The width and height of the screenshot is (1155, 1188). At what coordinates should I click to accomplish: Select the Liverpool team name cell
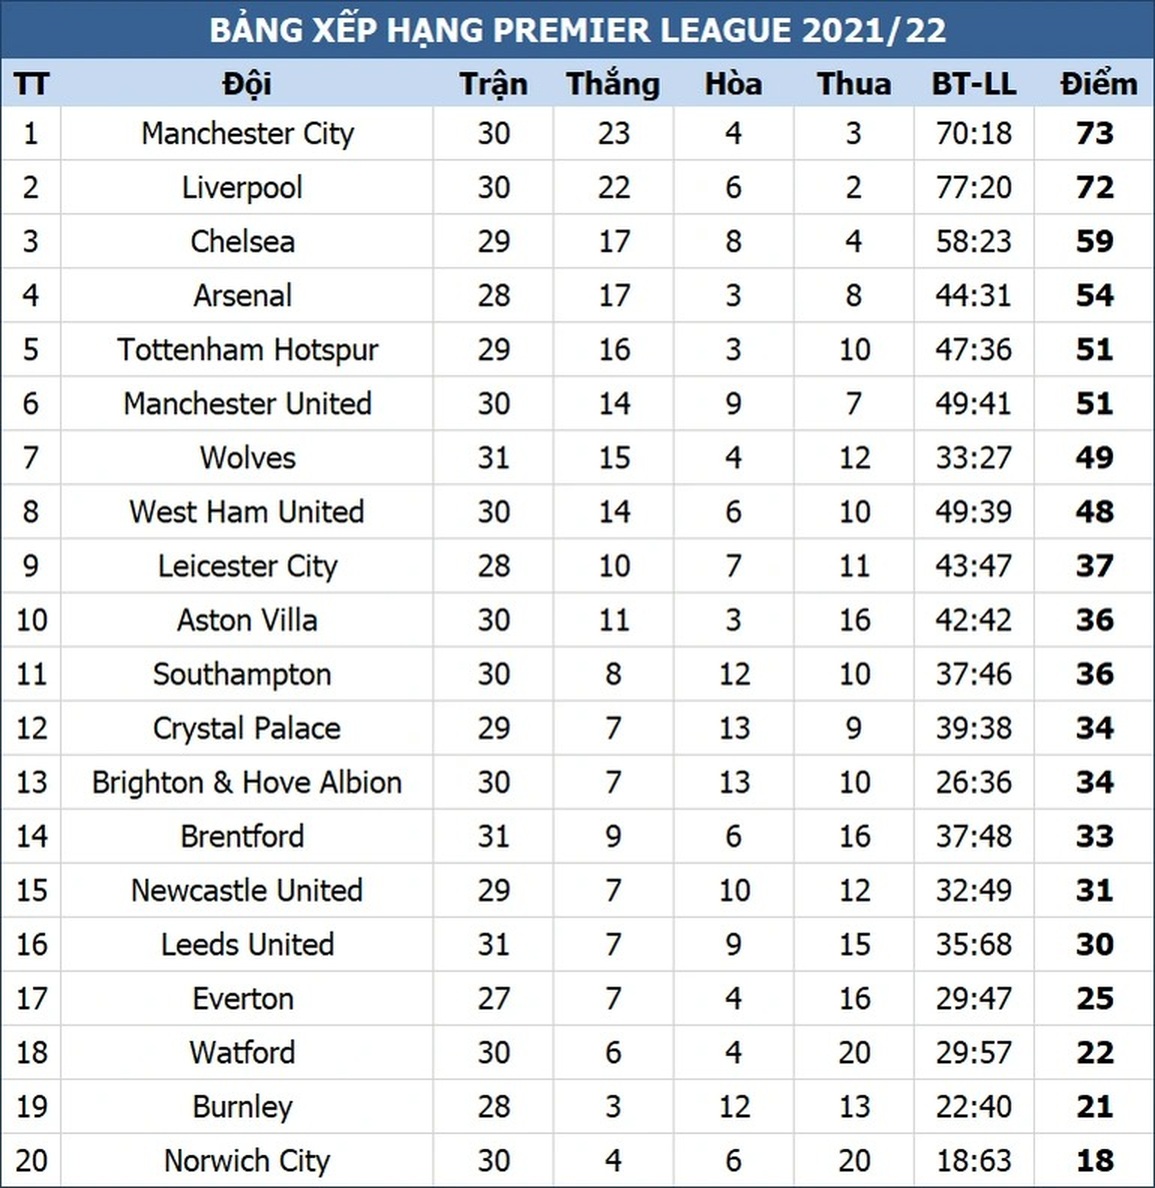242,187
